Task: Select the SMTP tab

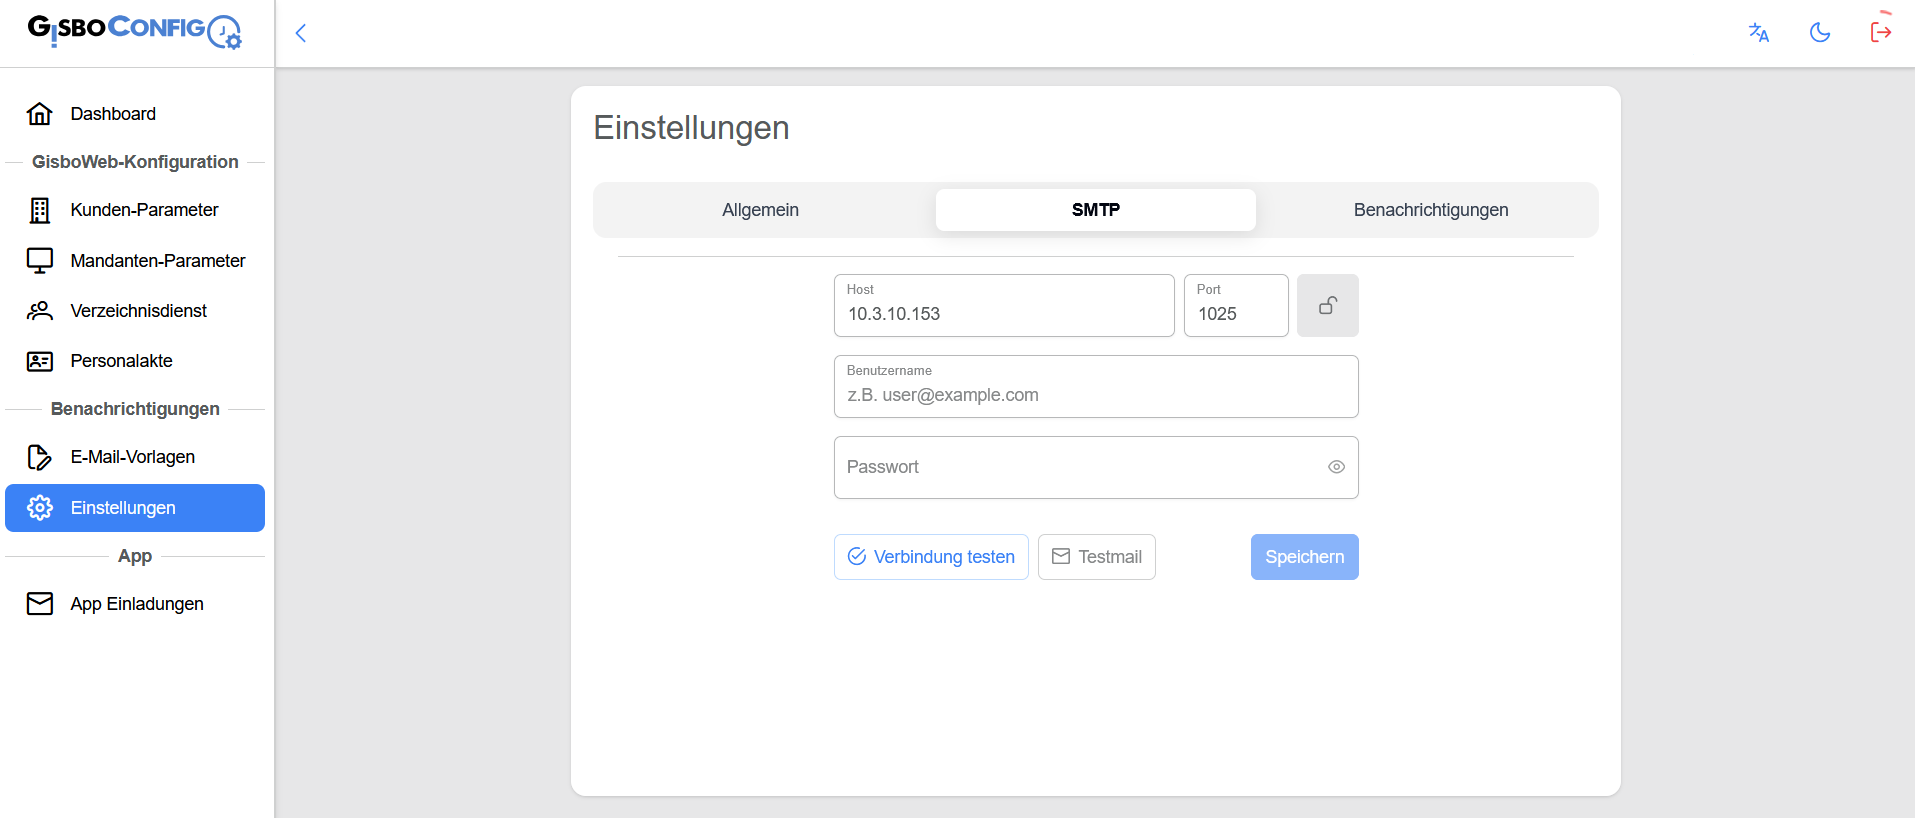Action: coord(1096,210)
